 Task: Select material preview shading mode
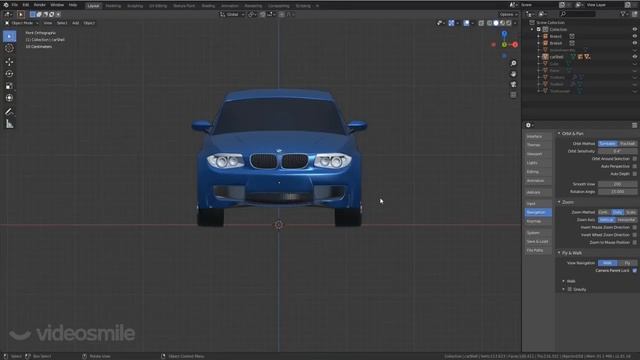pos(502,23)
